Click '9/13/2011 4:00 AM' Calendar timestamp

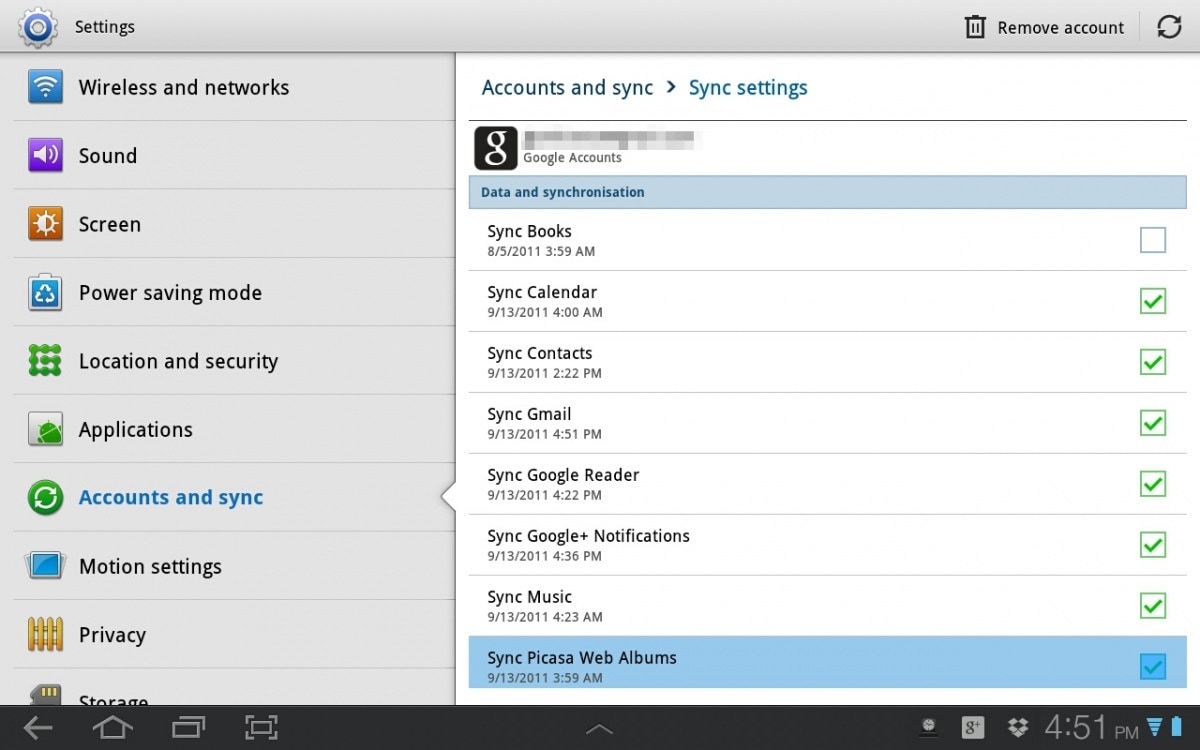[545, 312]
